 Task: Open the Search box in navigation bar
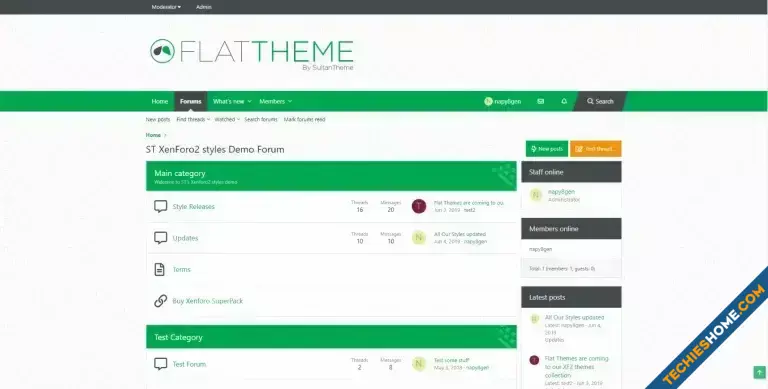600,101
